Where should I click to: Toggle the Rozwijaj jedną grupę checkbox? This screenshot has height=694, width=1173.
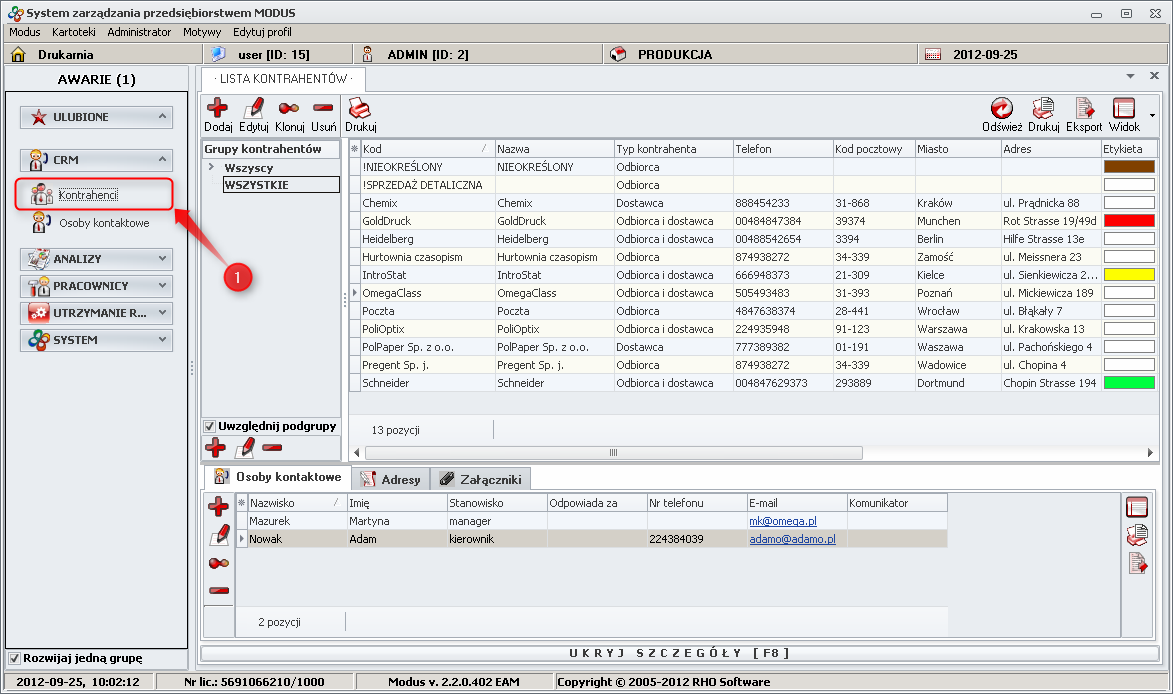14,658
